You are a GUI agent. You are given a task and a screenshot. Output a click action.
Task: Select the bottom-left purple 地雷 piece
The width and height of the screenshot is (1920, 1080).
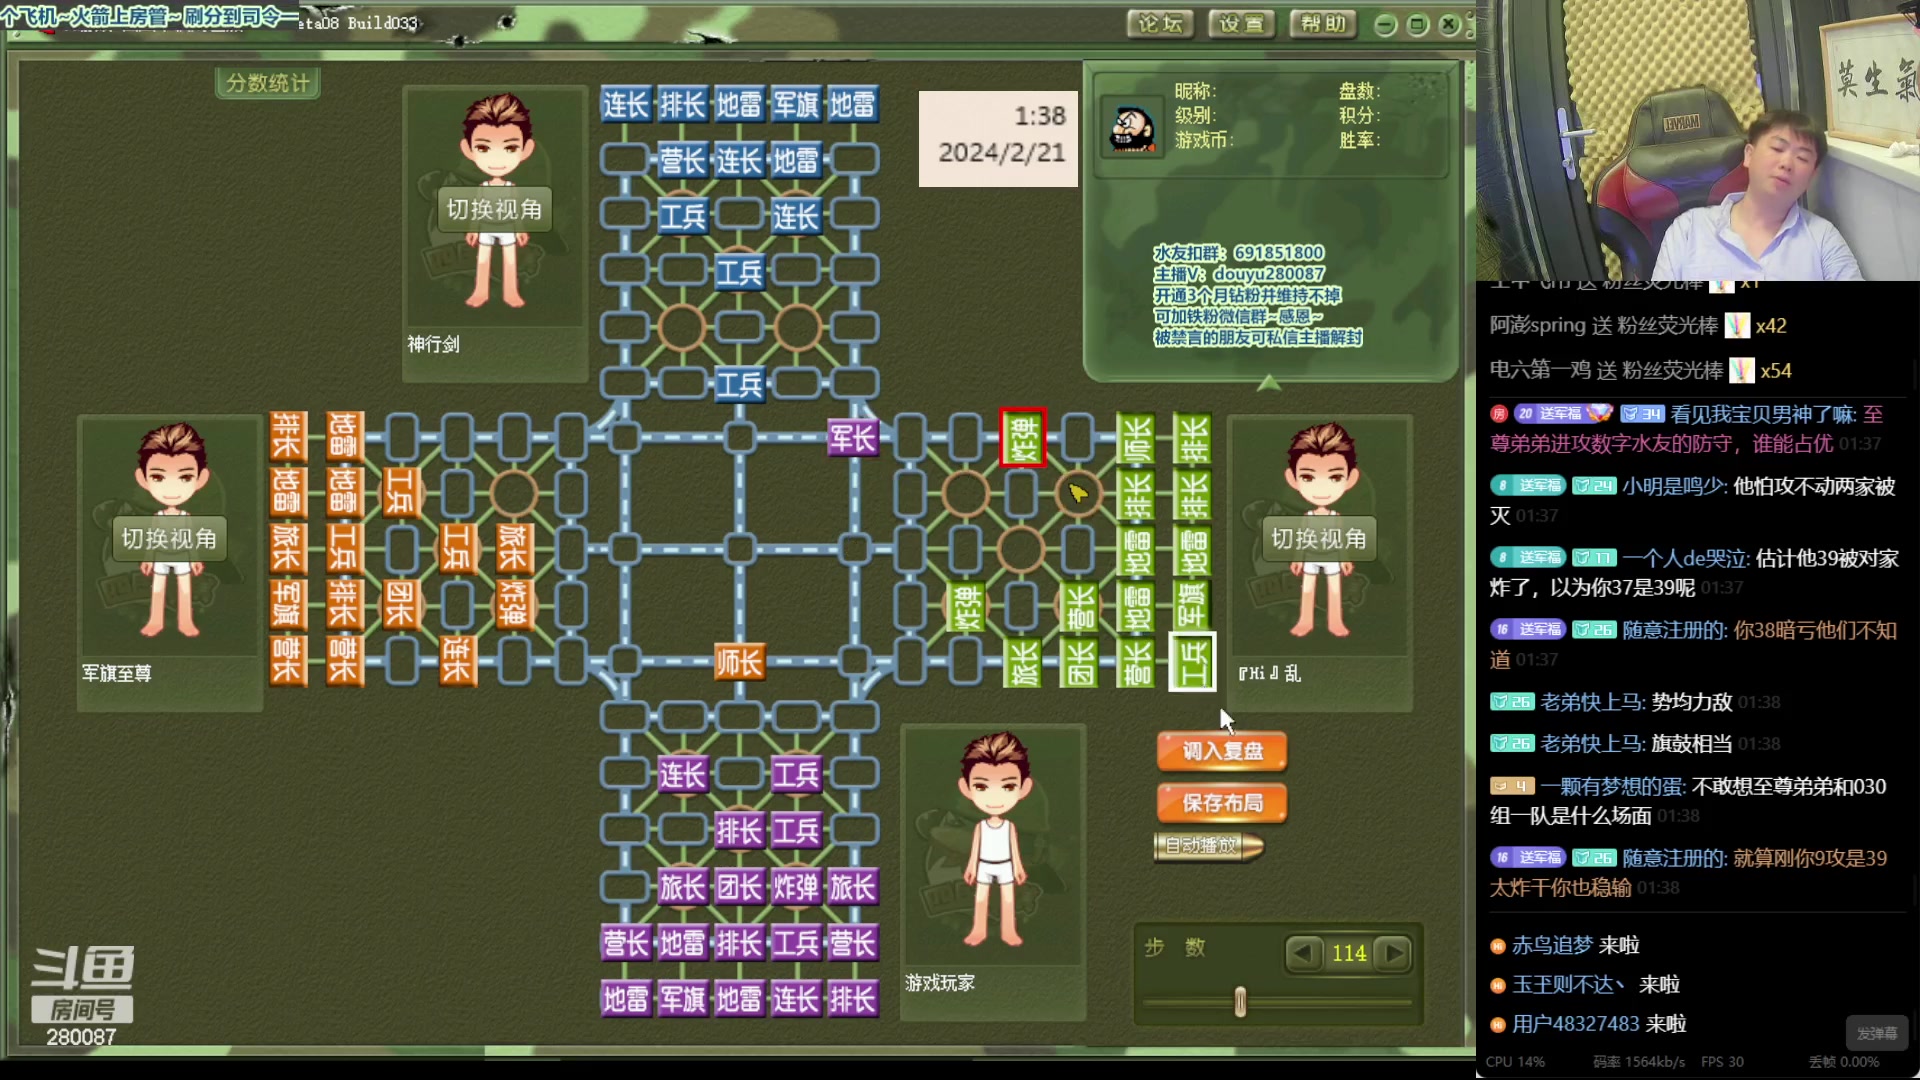click(625, 999)
